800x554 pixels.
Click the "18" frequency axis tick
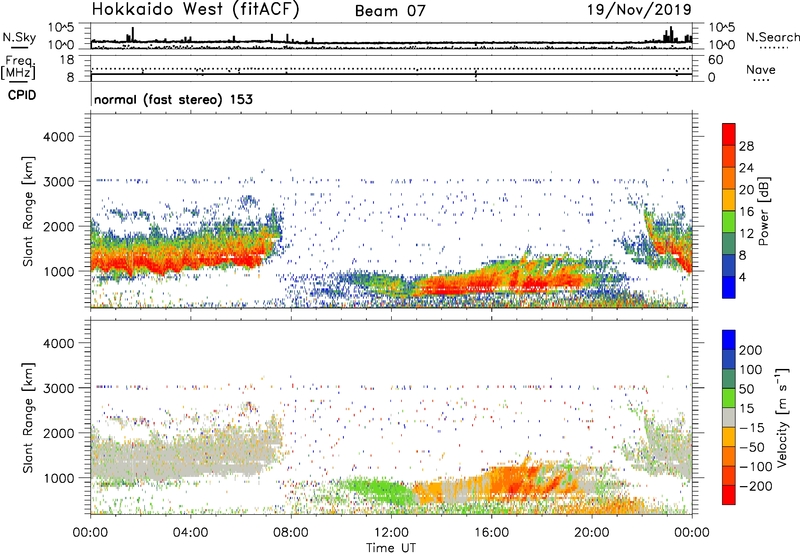pyautogui.click(x=66, y=60)
